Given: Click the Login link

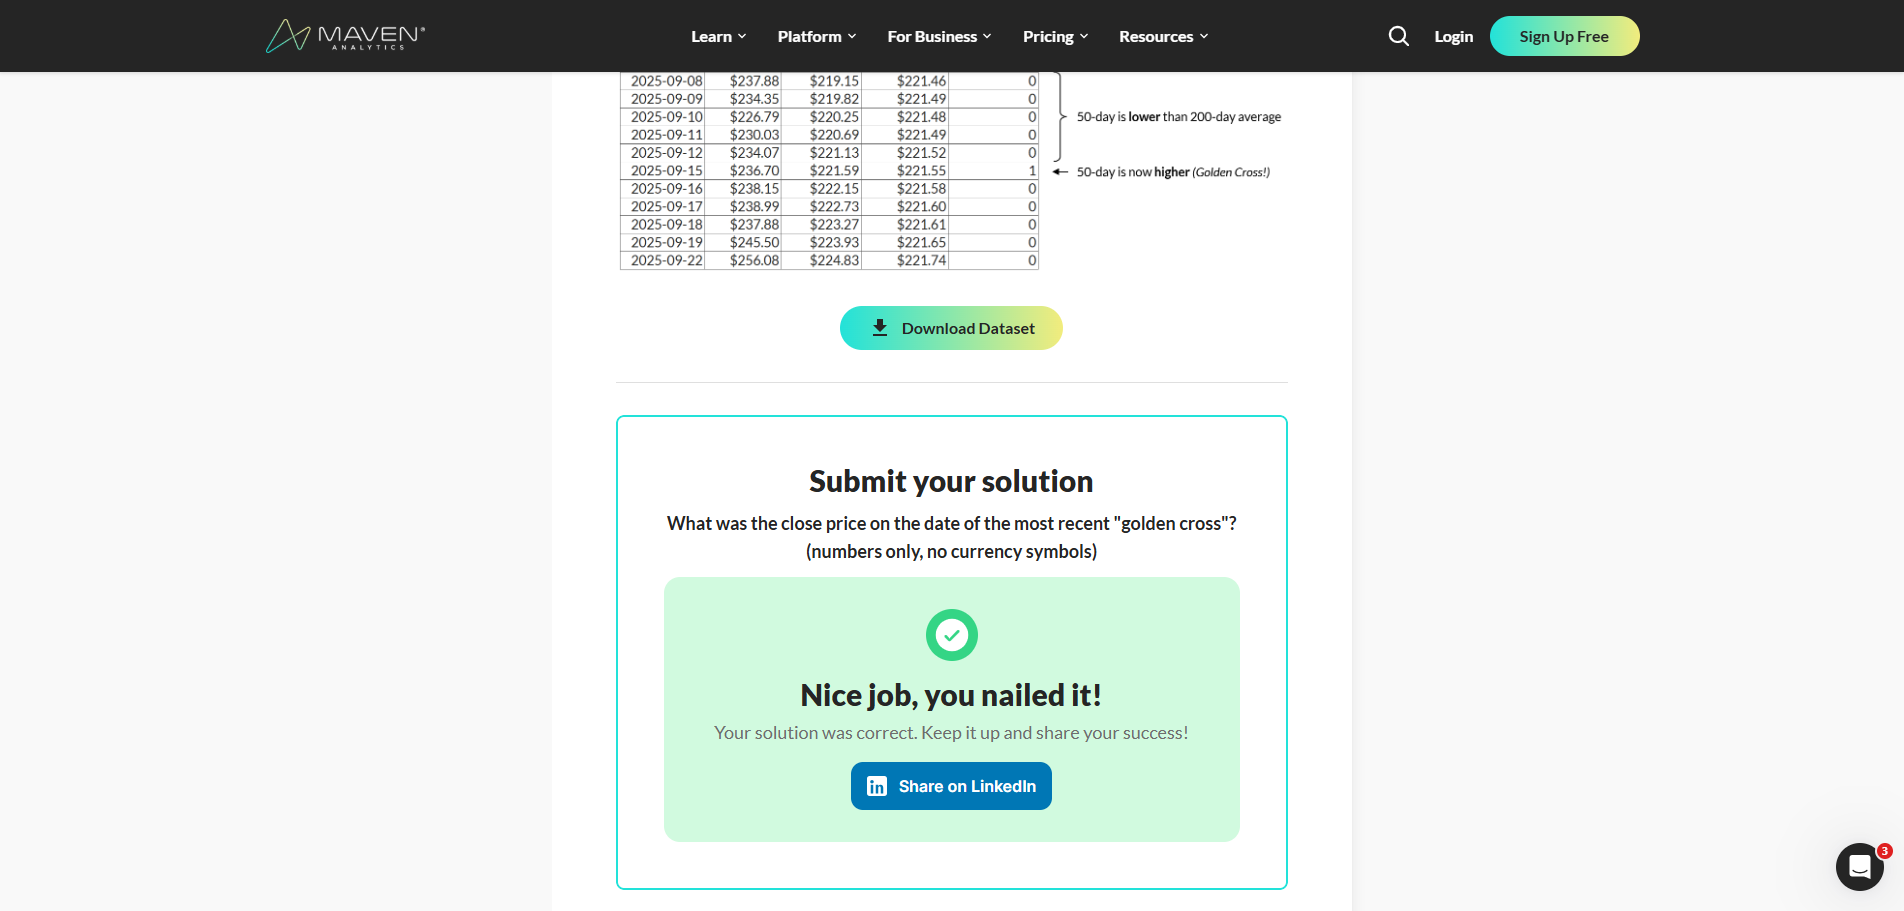Looking at the screenshot, I should point(1453,35).
